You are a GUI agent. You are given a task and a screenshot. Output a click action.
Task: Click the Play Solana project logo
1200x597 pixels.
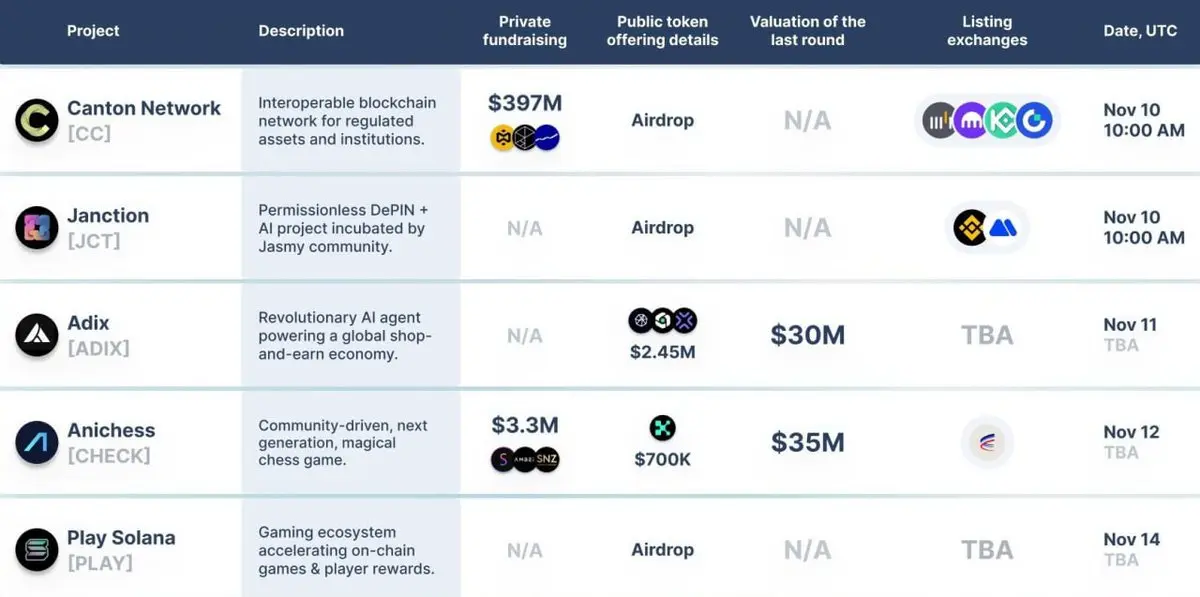tap(37, 550)
